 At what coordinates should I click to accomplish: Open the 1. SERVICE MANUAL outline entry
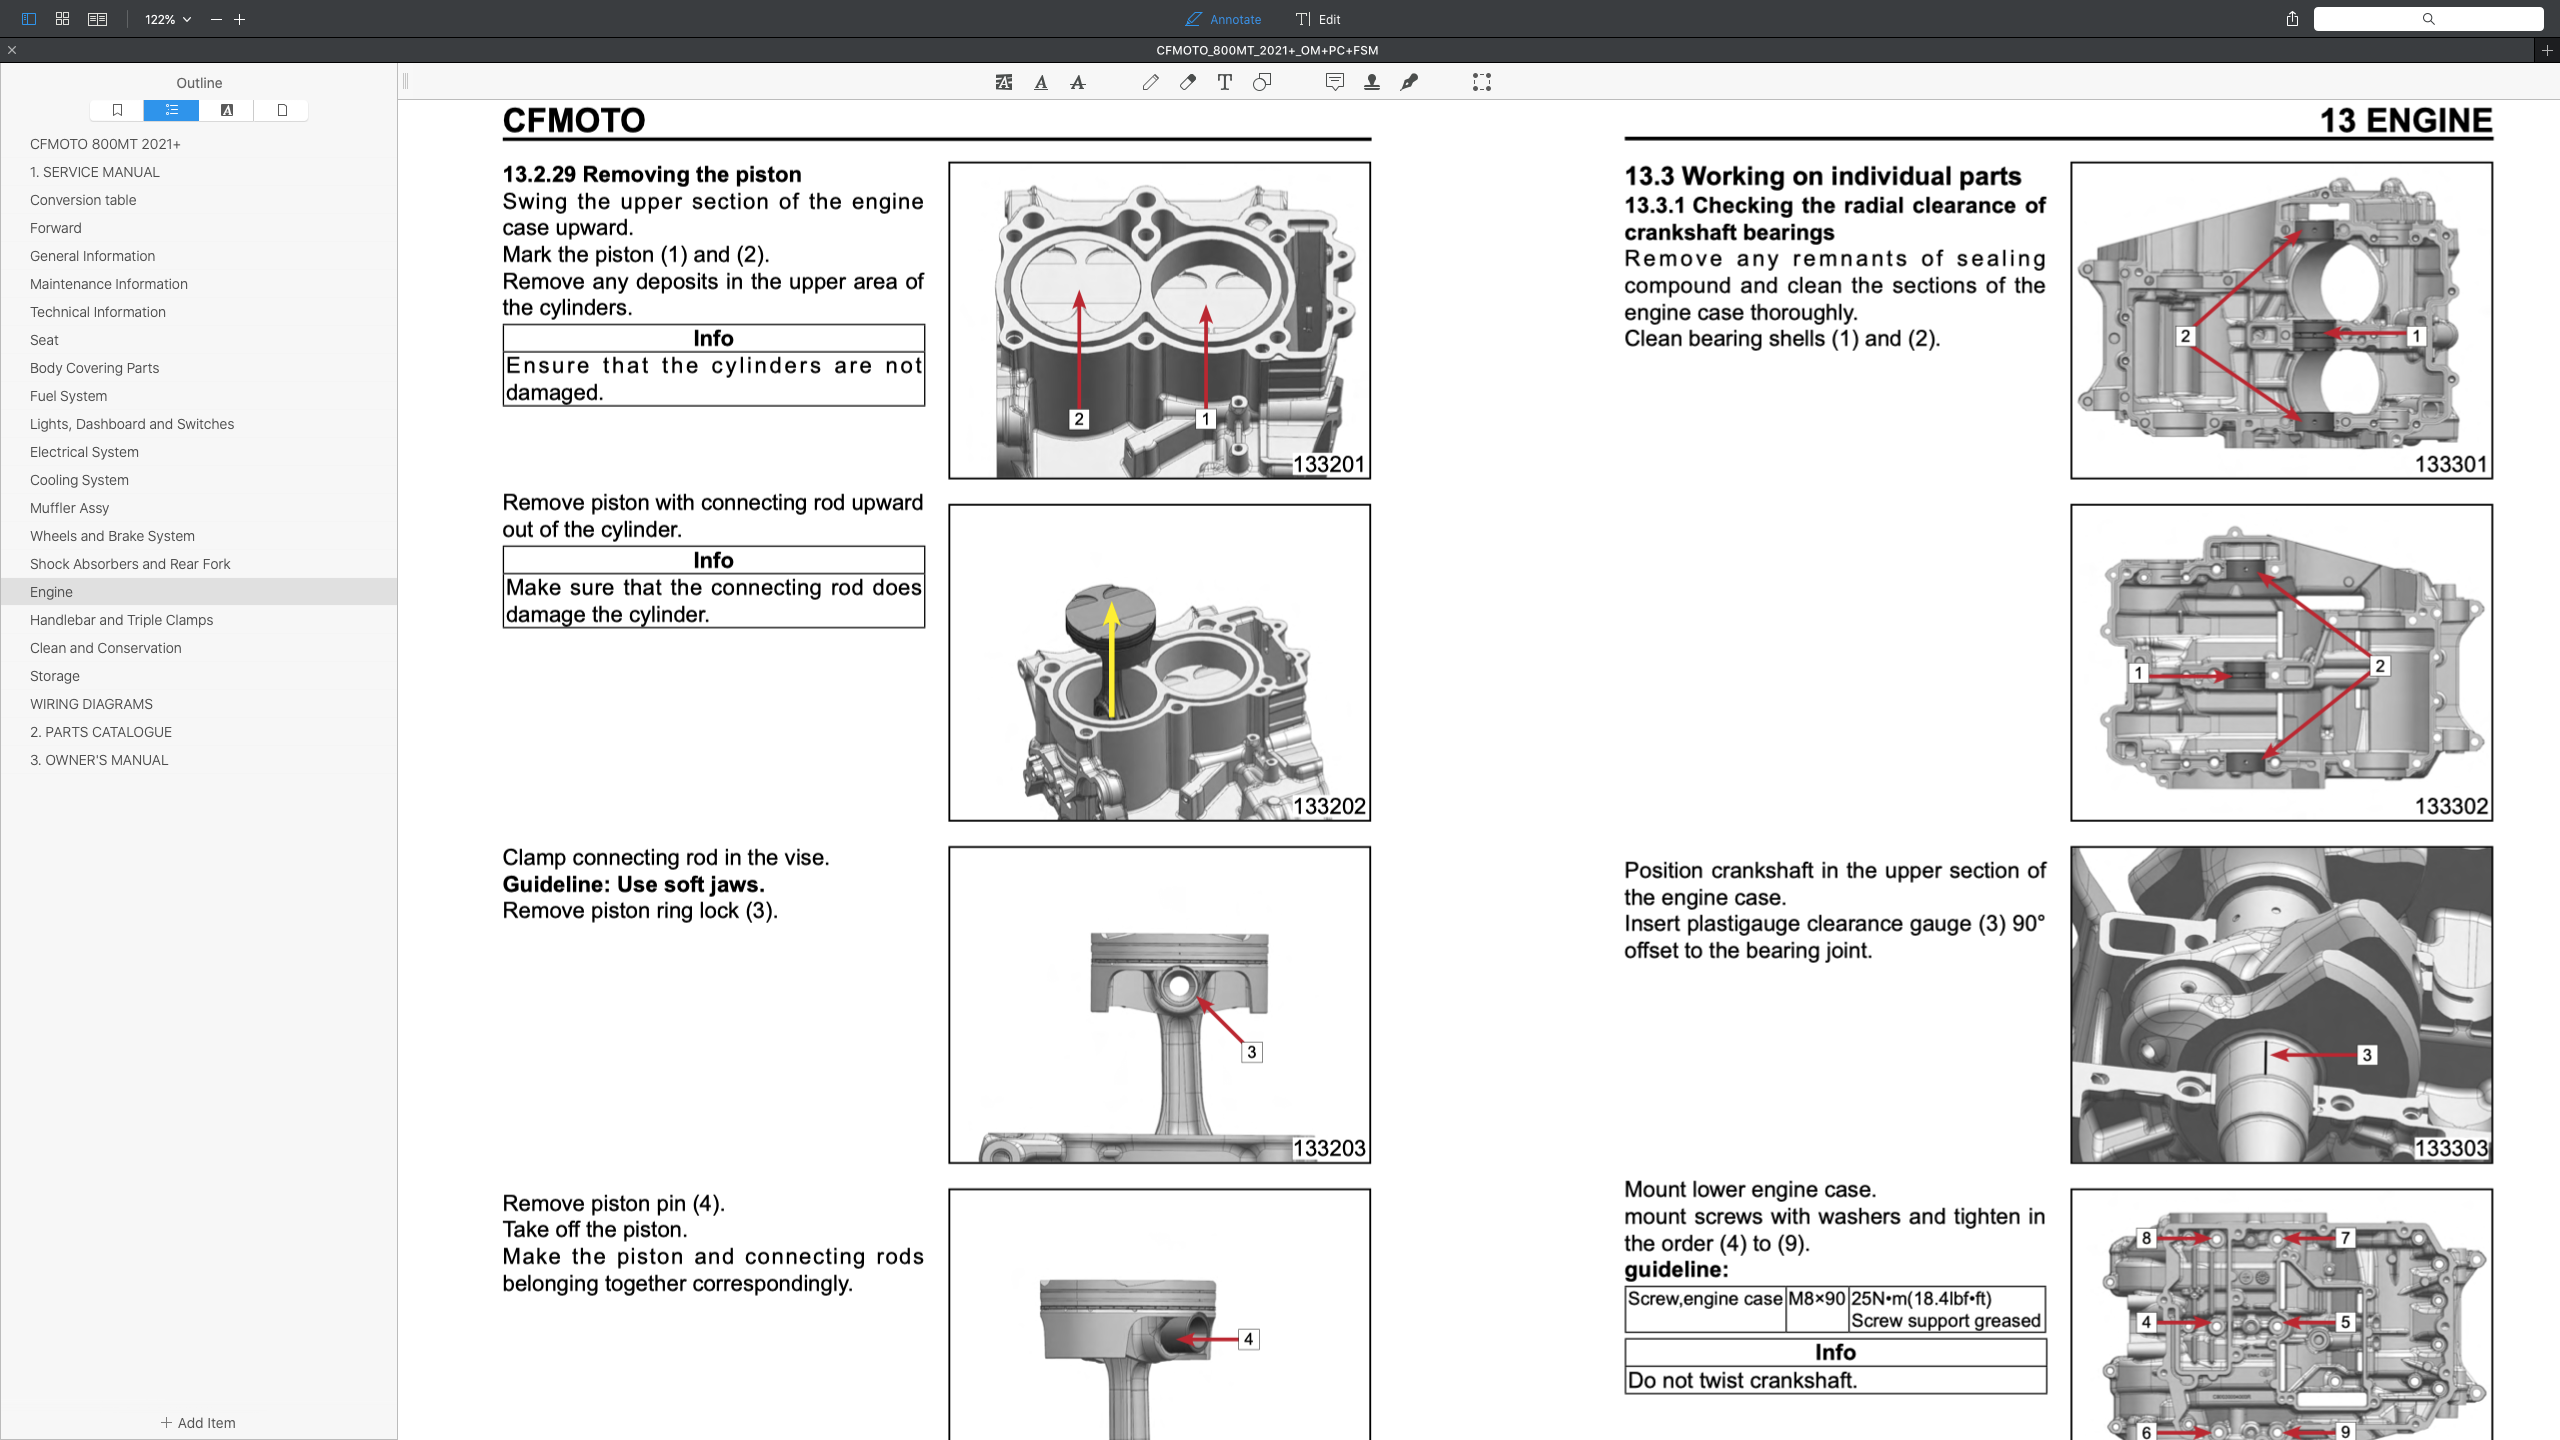pos(95,172)
